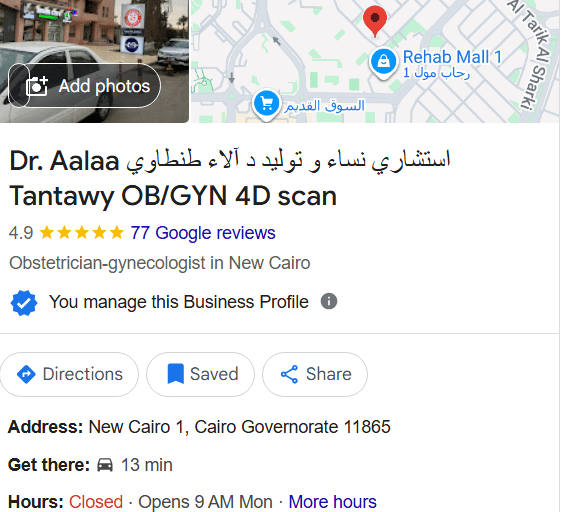This screenshot has height=512, width=564.
Task: Click the Add photos button
Action: (85, 86)
